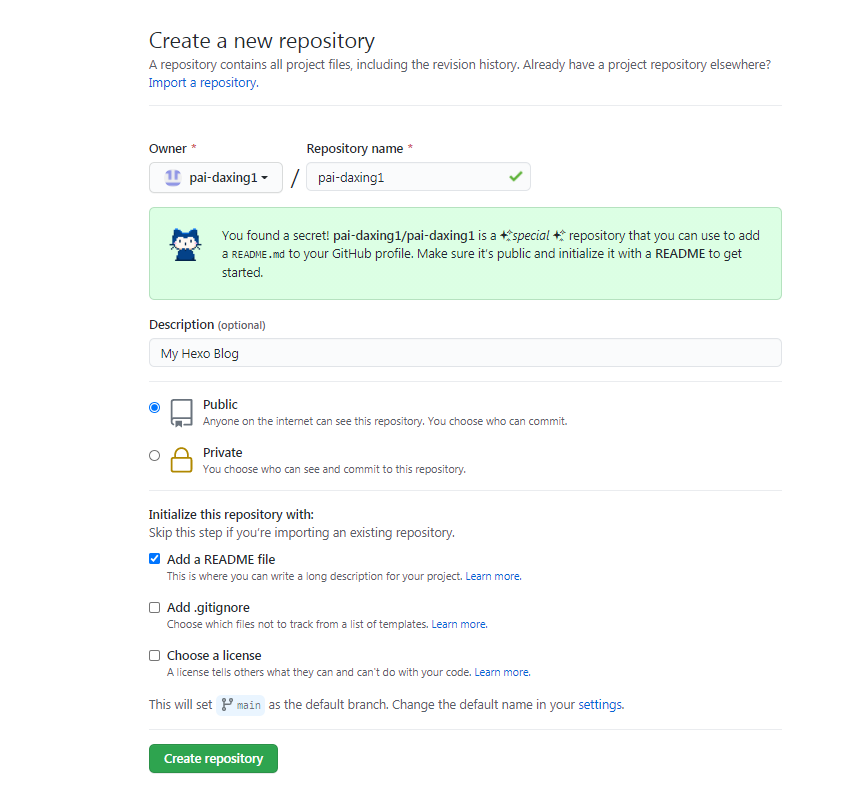
Task: Click the Initialize this repository with heading
Action: [231, 514]
